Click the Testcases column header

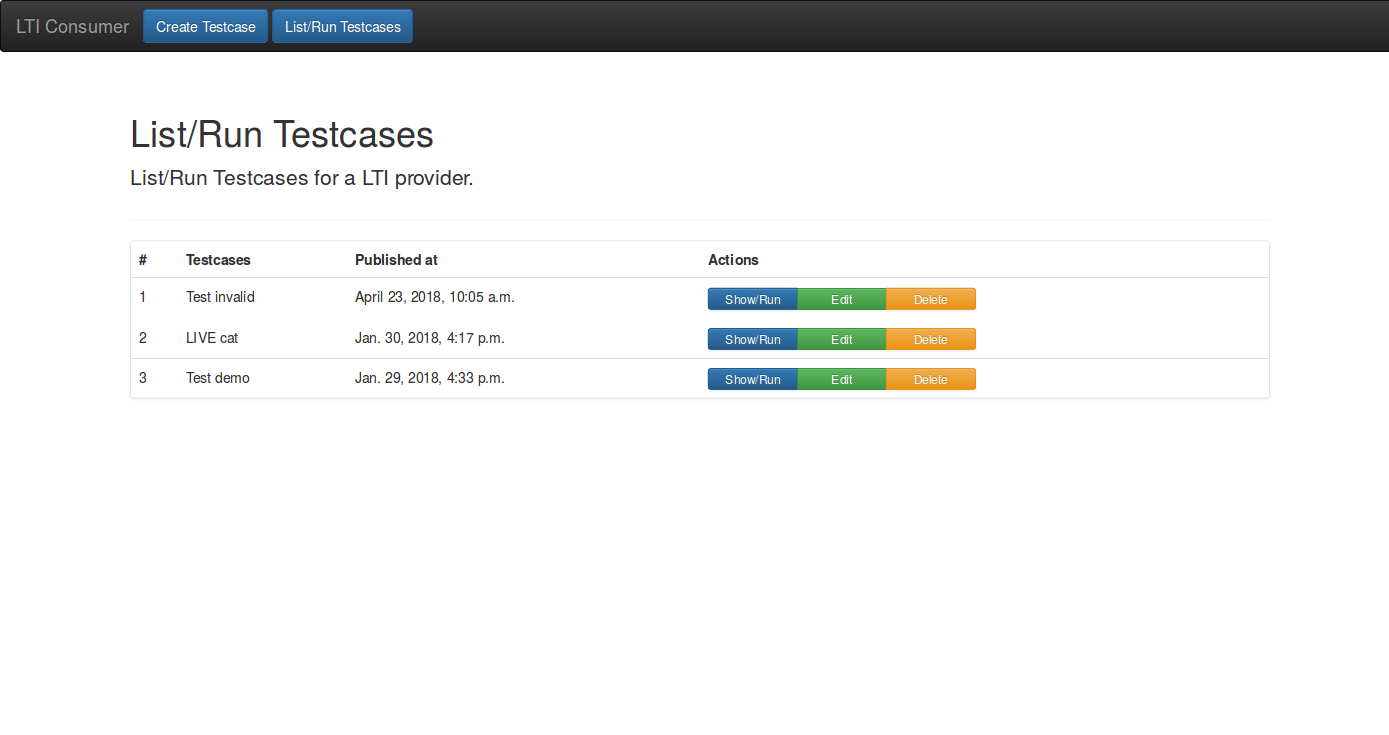click(x=218, y=260)
